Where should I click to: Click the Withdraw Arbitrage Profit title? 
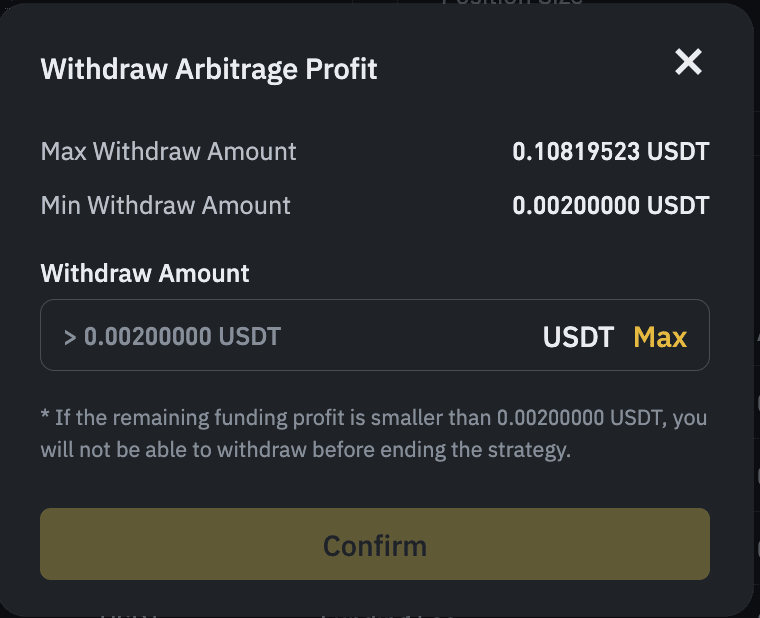click(x=209, y=69)
